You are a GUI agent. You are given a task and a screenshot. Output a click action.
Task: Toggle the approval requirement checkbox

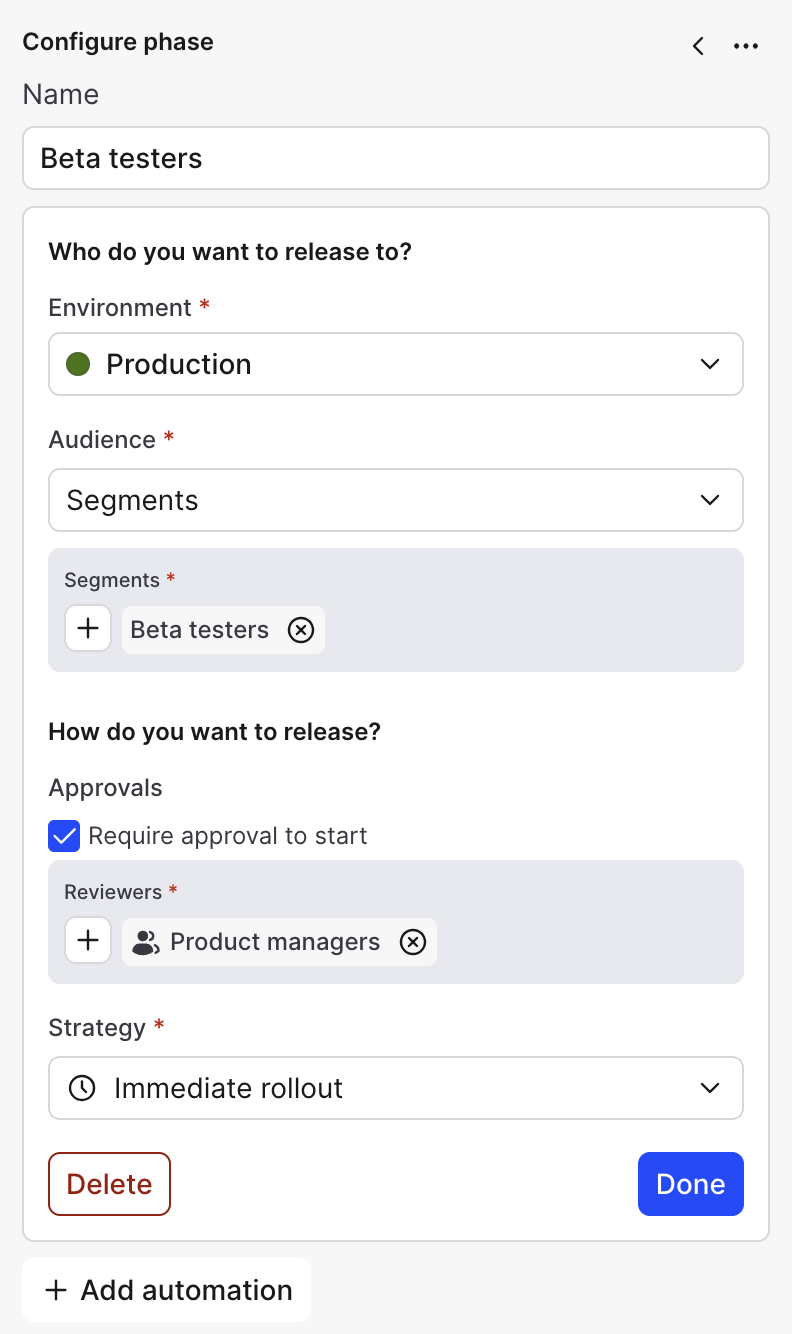(64, 836)
